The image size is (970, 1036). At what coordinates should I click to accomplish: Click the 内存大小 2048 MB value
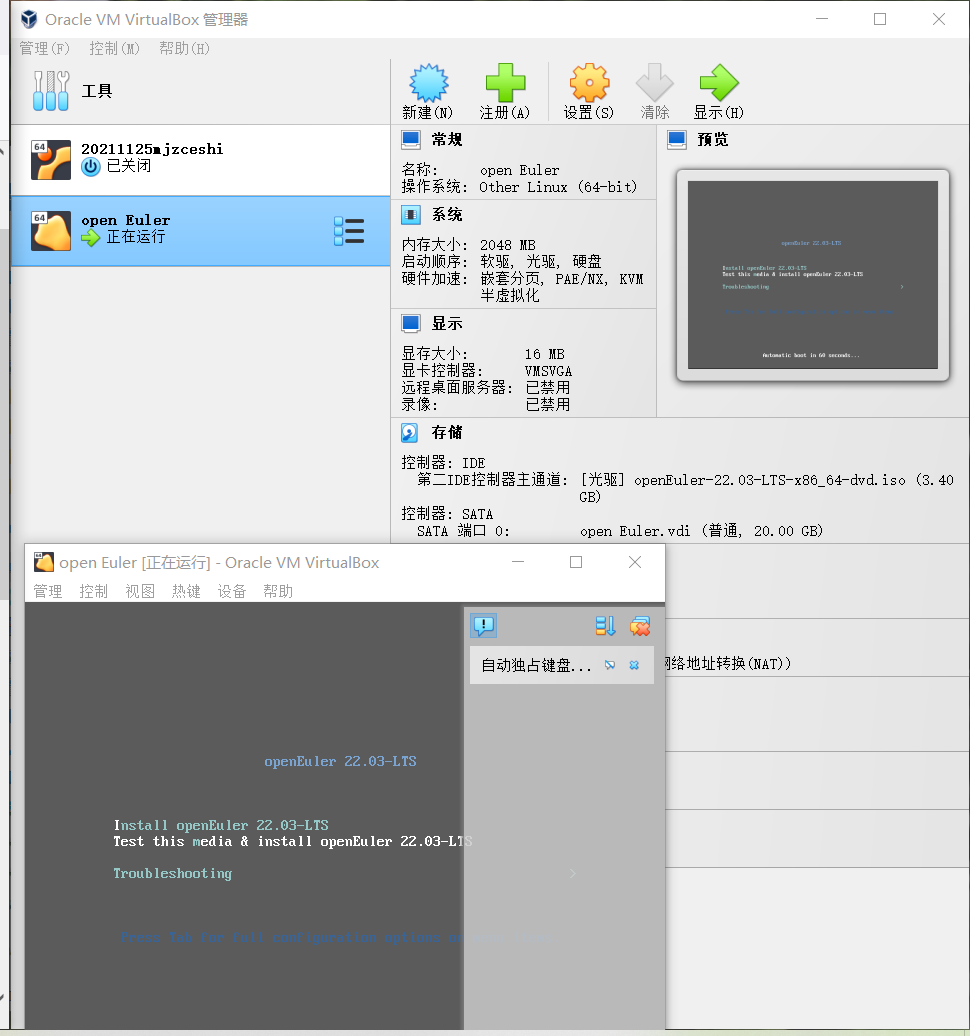507,245
